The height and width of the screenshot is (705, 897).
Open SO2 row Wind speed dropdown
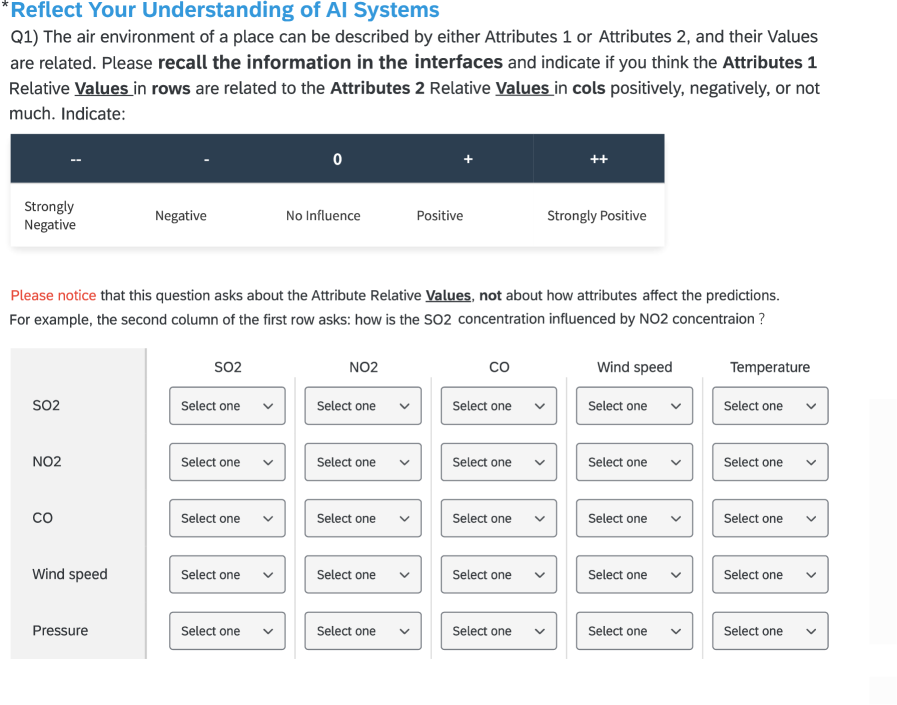pos(634,406)
